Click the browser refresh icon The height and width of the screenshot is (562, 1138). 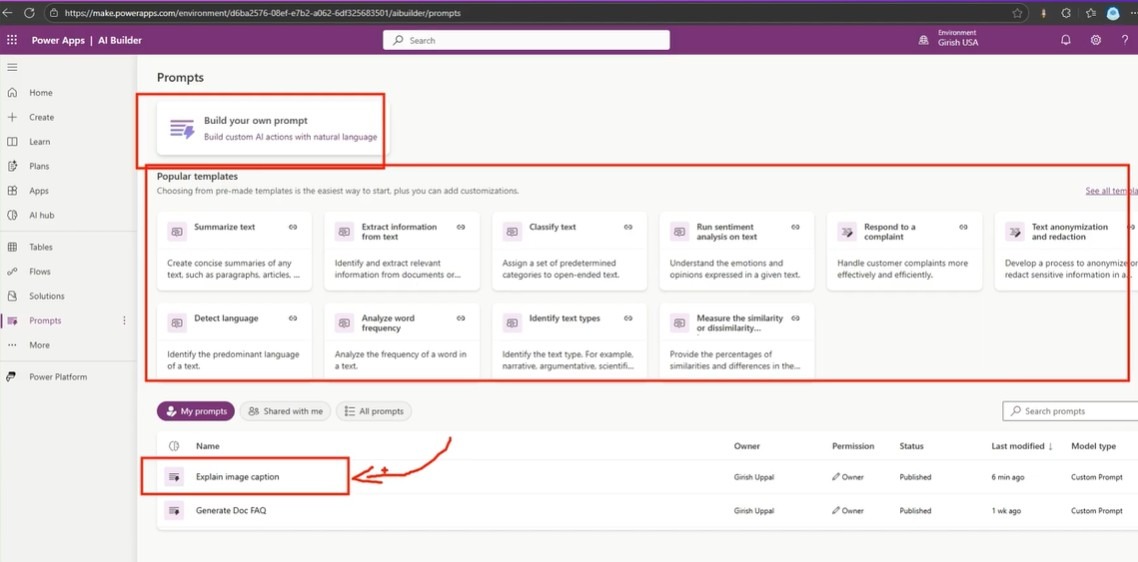[29, 13]
